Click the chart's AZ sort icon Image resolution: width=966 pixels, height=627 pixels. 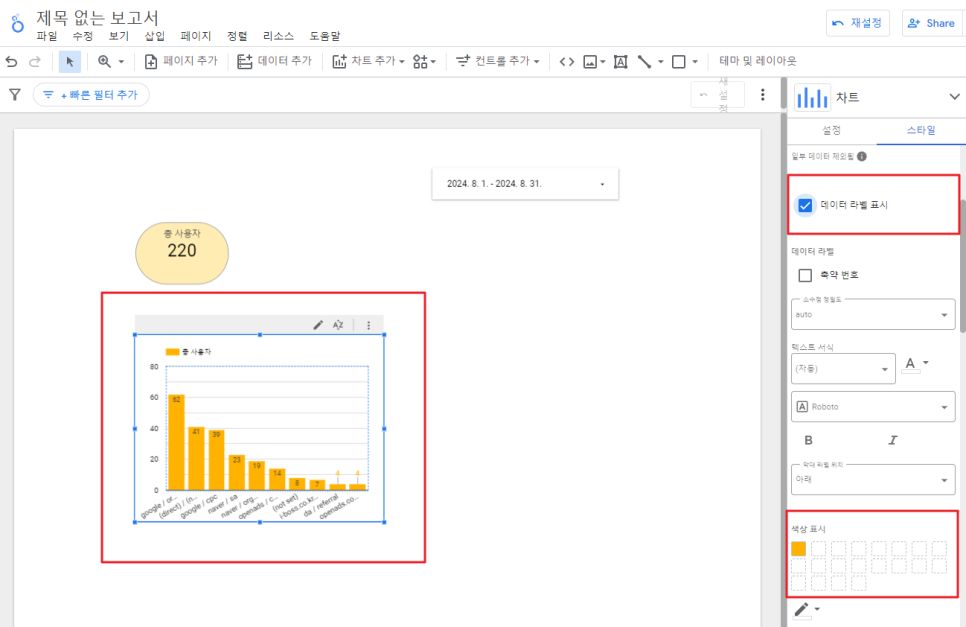click(x=338, y=325)
